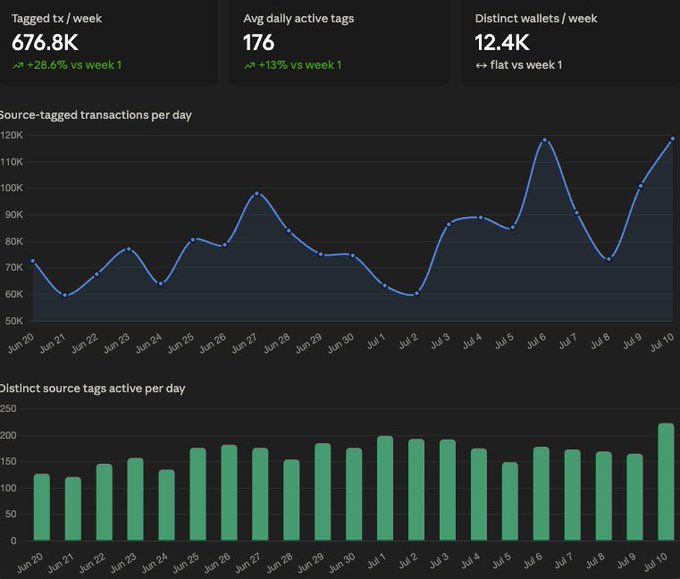Screen dimensions: 680x579
Task: Click the 'flat vs week 1' text
Action: click(526, 65)
